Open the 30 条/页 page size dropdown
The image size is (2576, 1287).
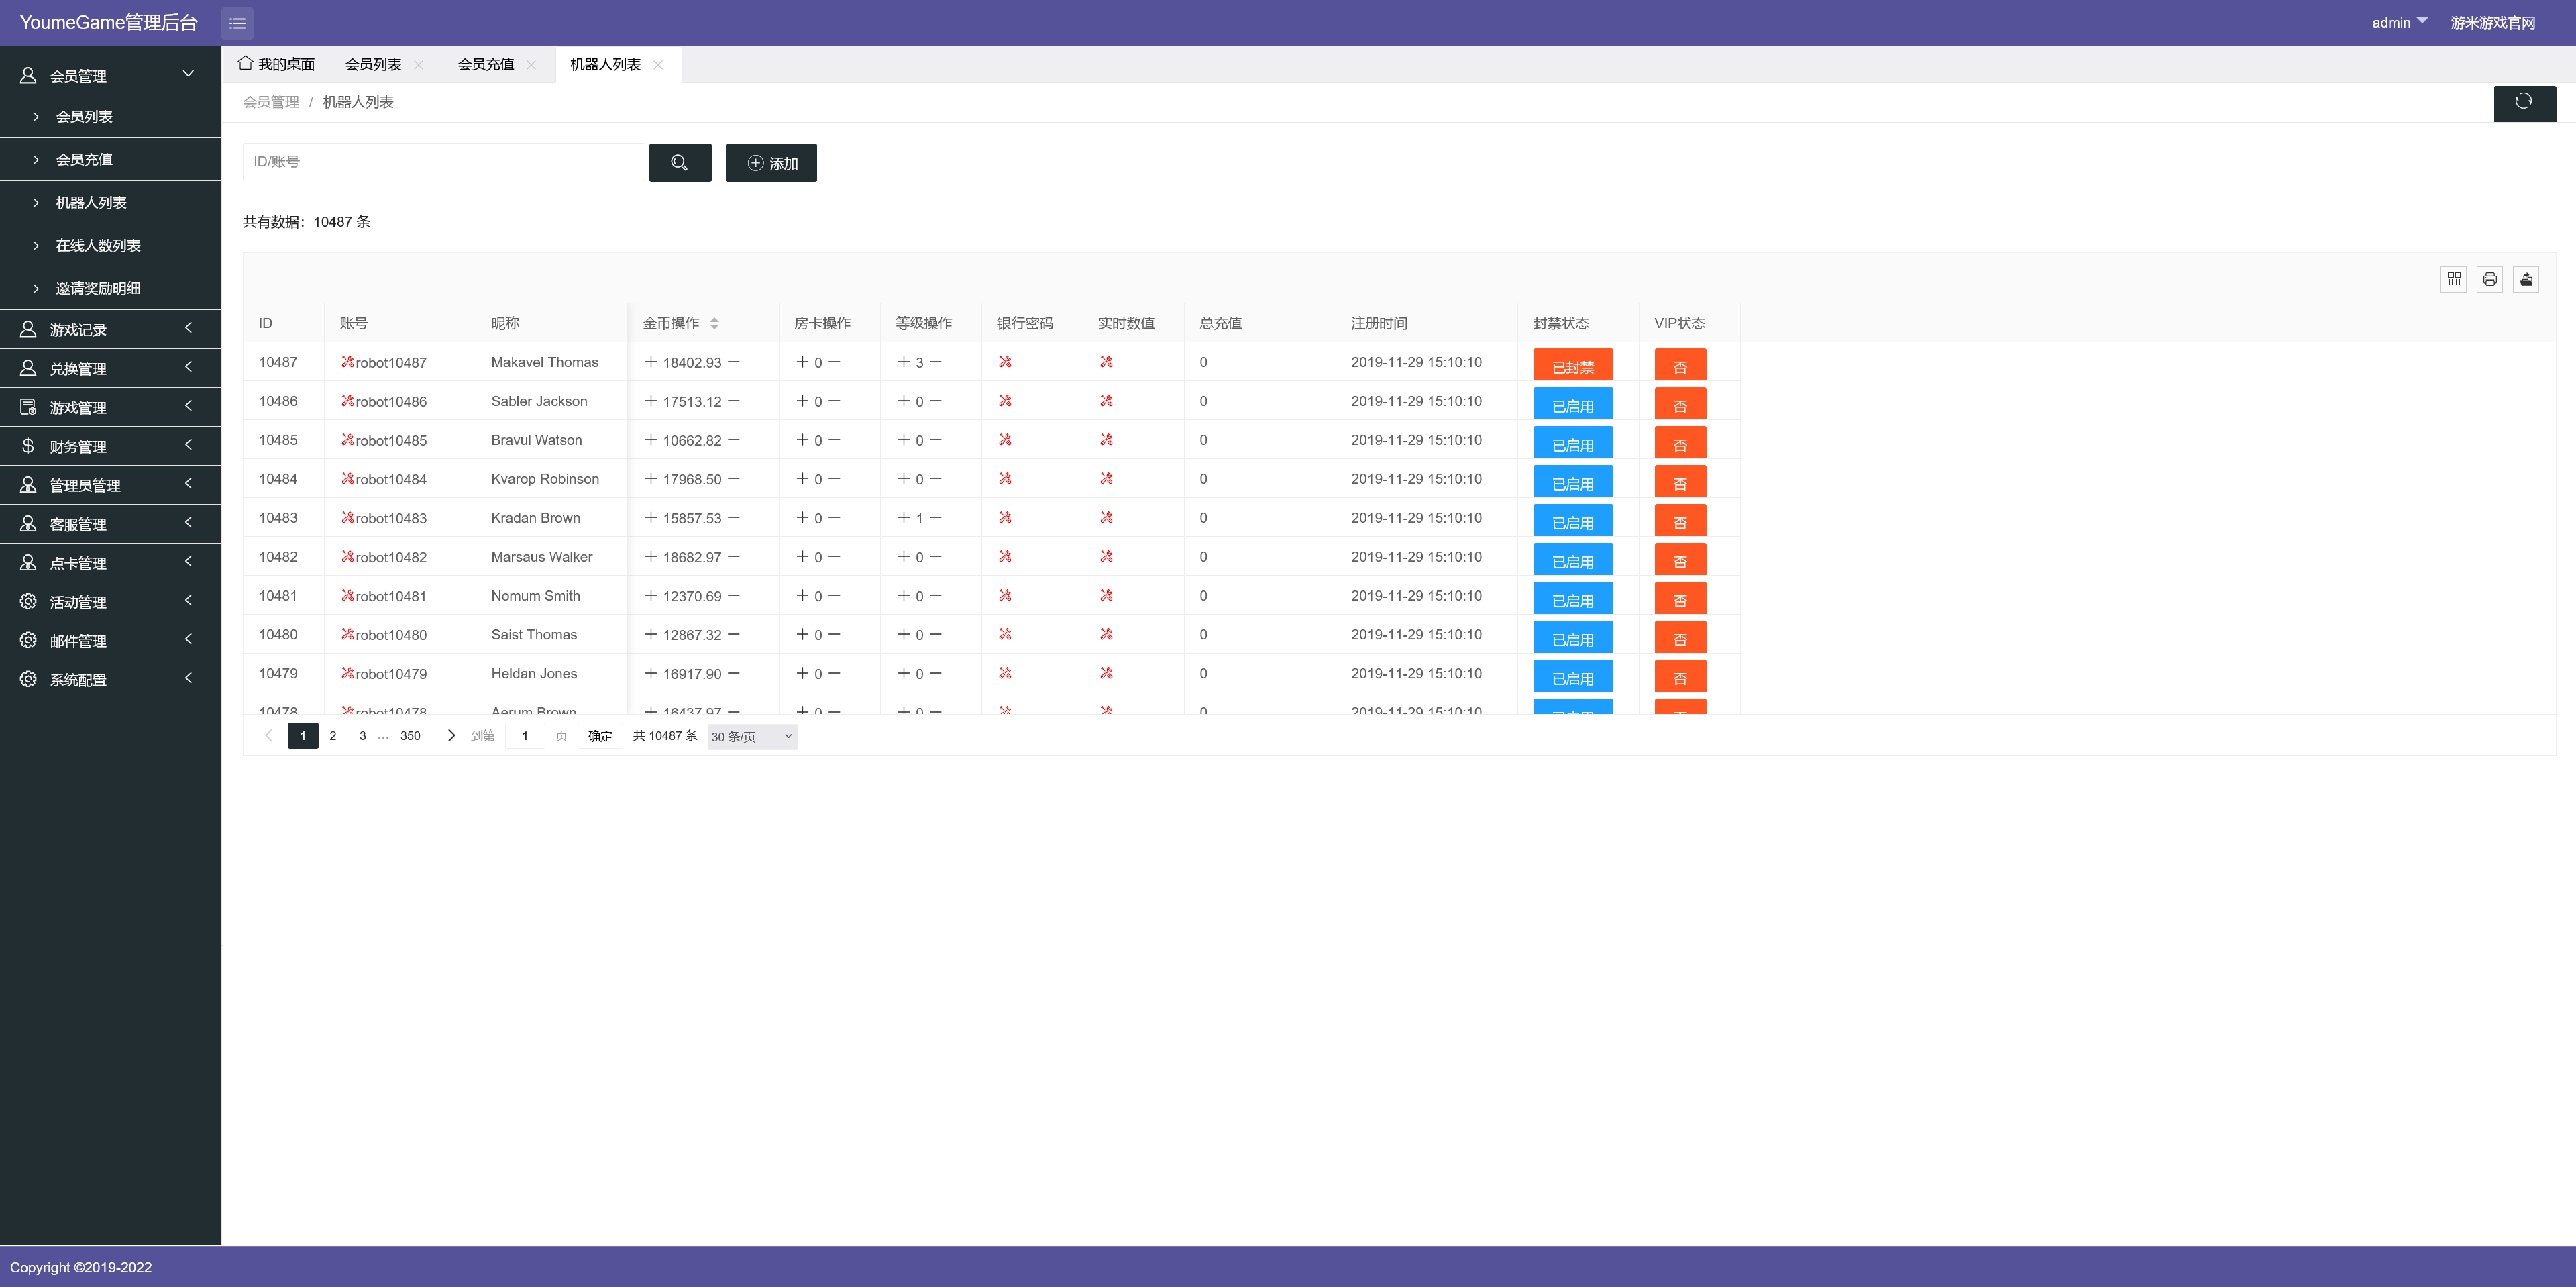pos(752,737)
